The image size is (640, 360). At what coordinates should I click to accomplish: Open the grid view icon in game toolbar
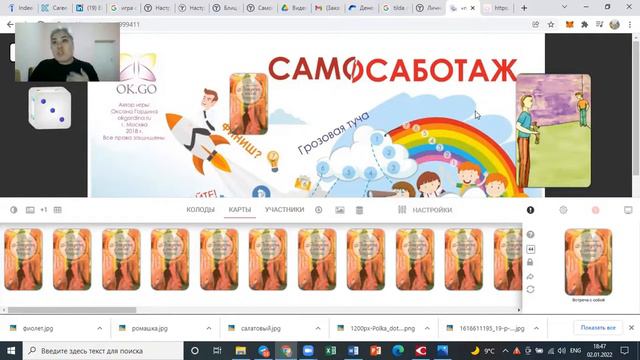tap(58, 210)
